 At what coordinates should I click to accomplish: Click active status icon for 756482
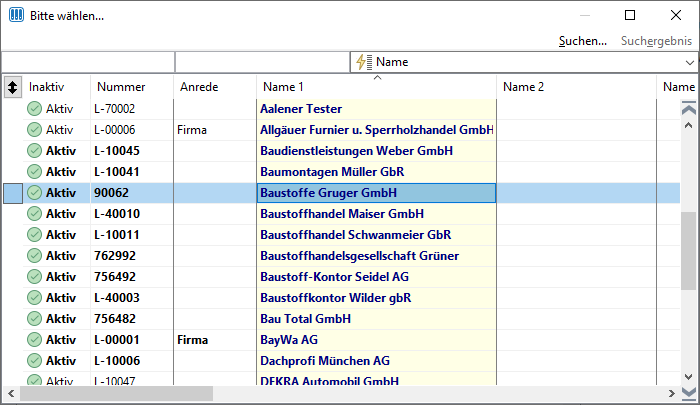(34, 318)
